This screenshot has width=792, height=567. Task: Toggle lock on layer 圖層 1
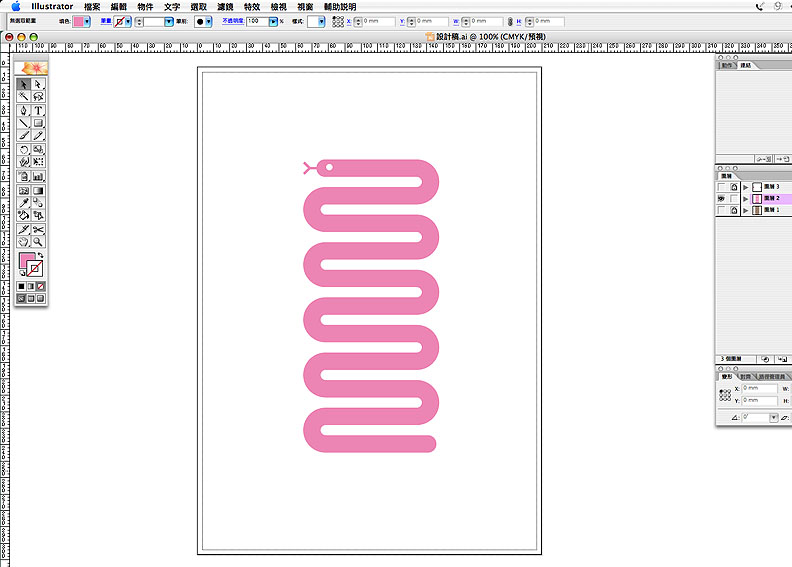734,210
